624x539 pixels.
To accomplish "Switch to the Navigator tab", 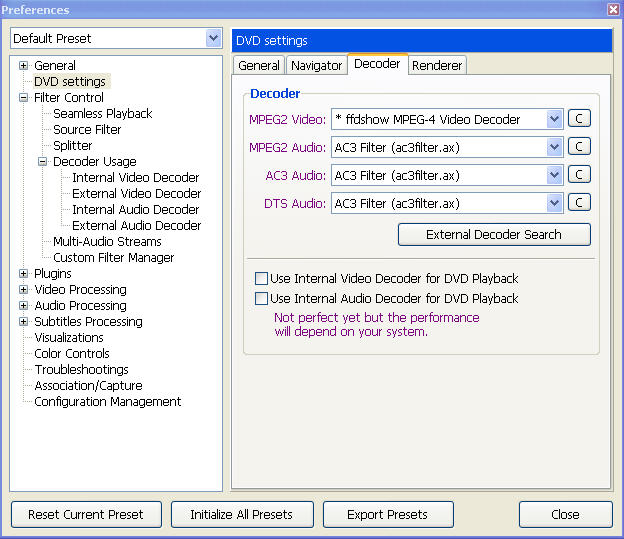I will point(316,66).
